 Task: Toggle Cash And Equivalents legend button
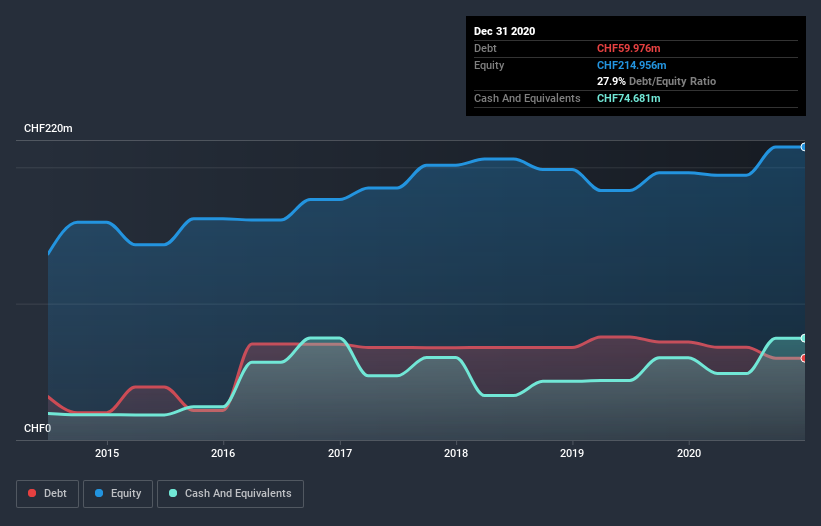230,494
